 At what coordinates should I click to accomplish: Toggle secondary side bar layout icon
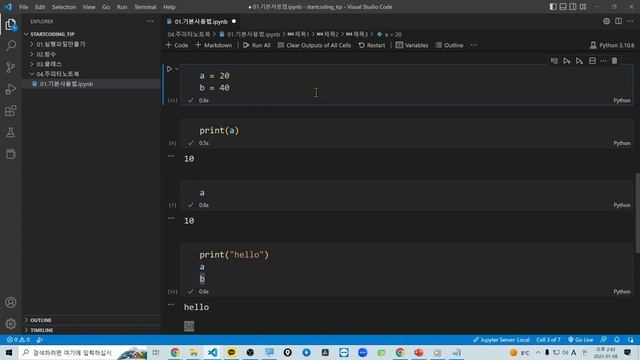tap(573, 7)
